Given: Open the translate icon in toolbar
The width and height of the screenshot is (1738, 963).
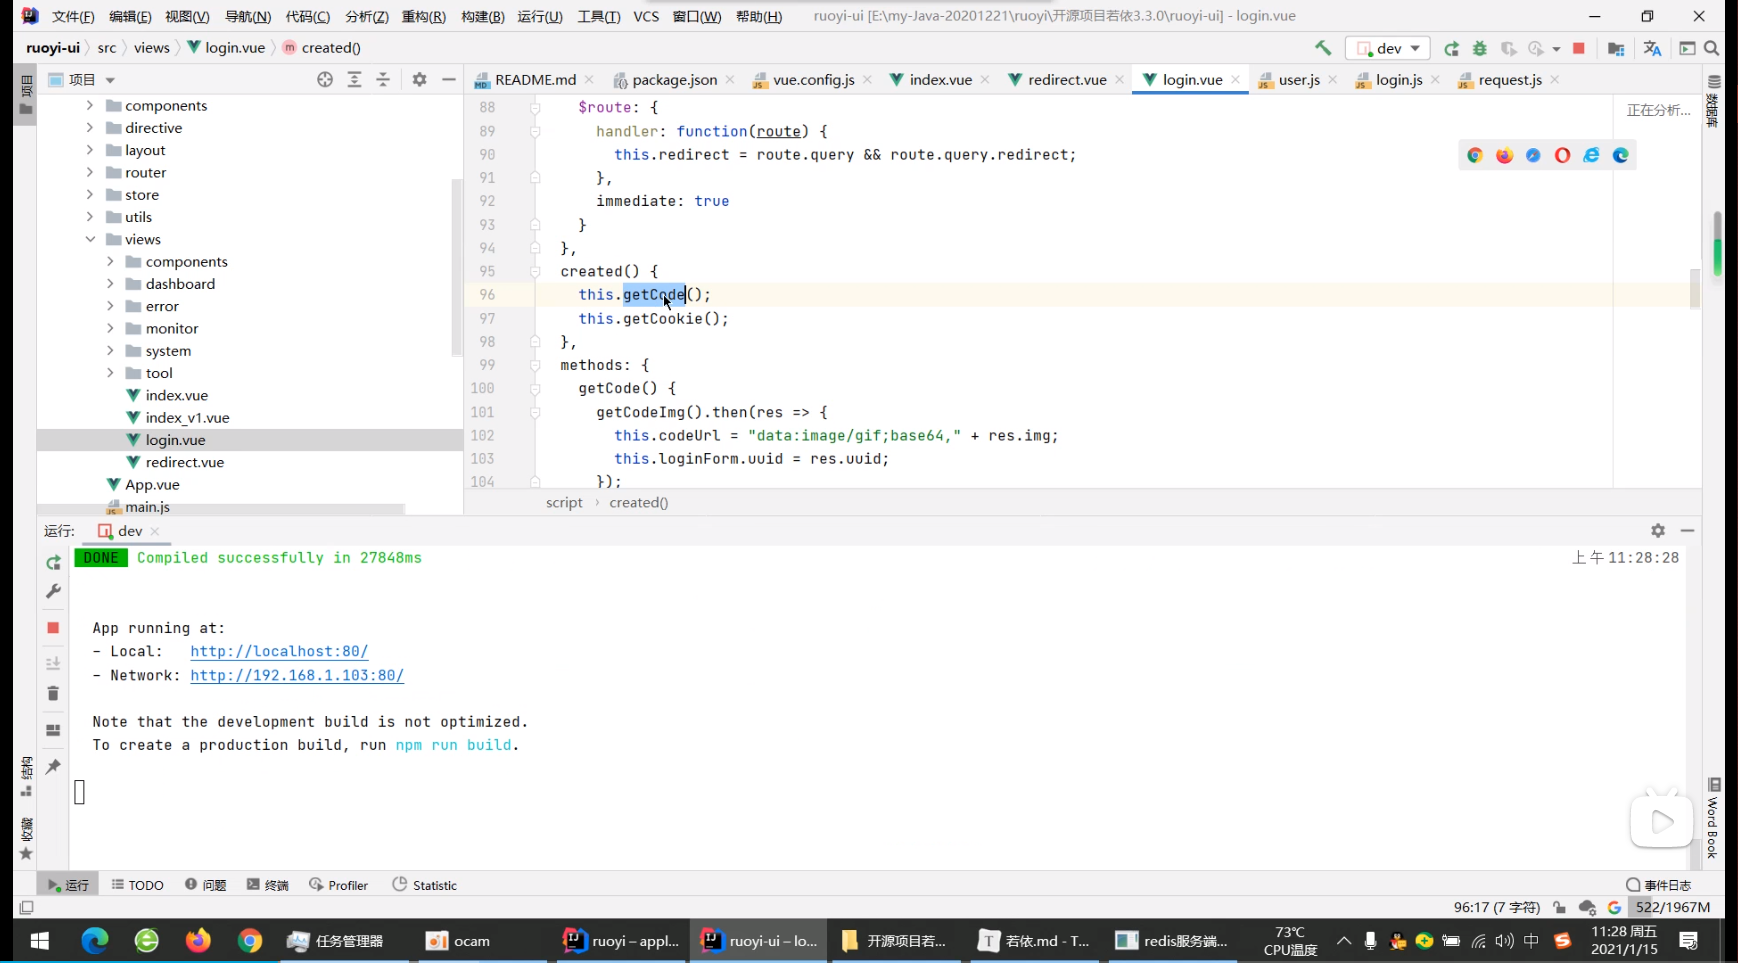Looking at the screenshot, I should (x=1652, y=48).
